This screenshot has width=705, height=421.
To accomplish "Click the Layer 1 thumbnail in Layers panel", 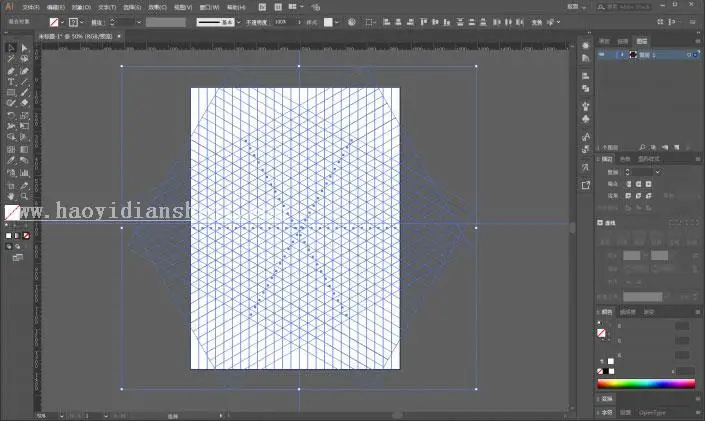I will coord(633,54).
